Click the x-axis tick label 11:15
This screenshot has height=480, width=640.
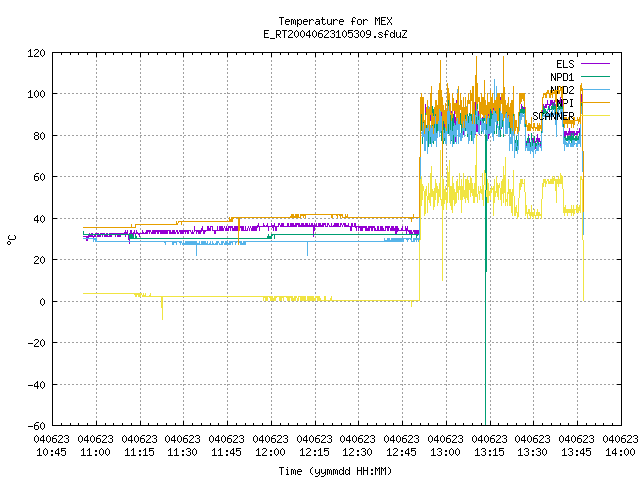pos(139,453)
